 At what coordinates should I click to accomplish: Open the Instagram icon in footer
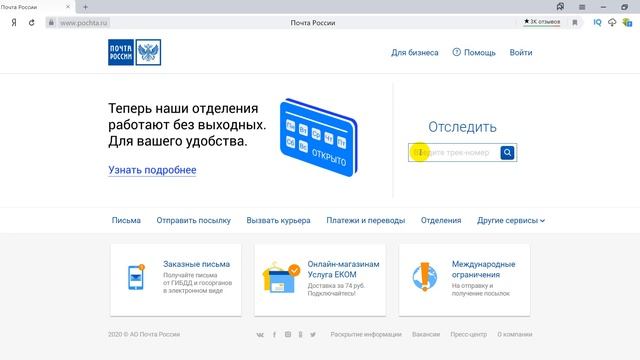click(288, 334)
